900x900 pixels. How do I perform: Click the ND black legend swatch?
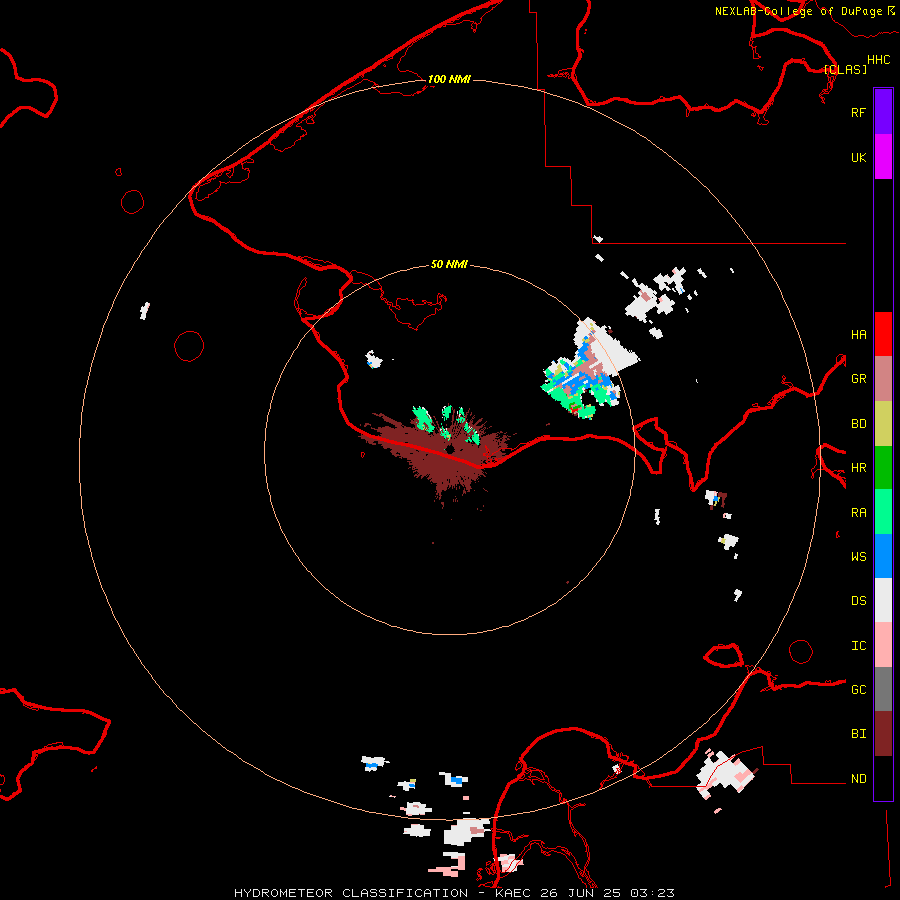pos(883,778)
